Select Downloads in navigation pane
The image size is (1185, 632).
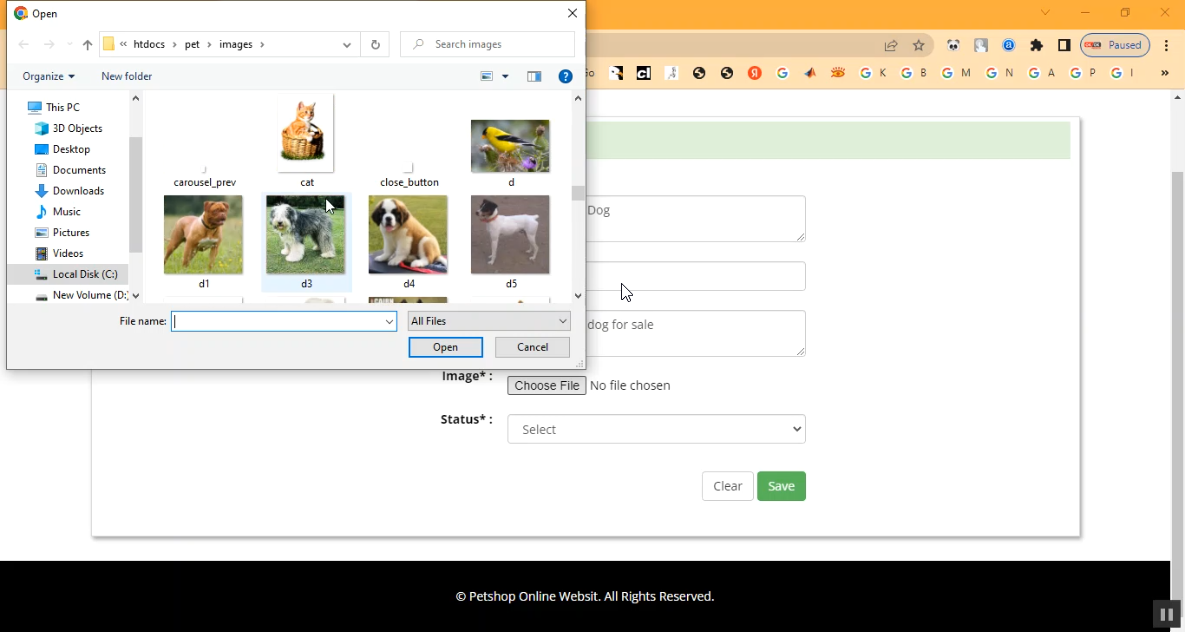pos(78,191)
